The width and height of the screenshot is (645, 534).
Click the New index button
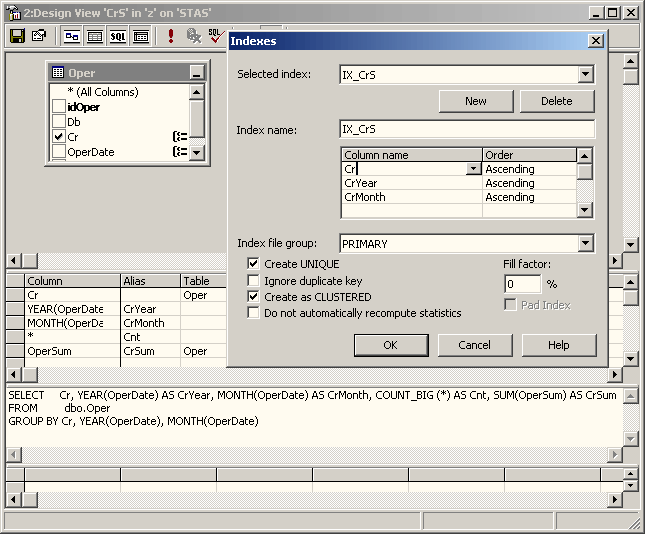pos(476,101)
